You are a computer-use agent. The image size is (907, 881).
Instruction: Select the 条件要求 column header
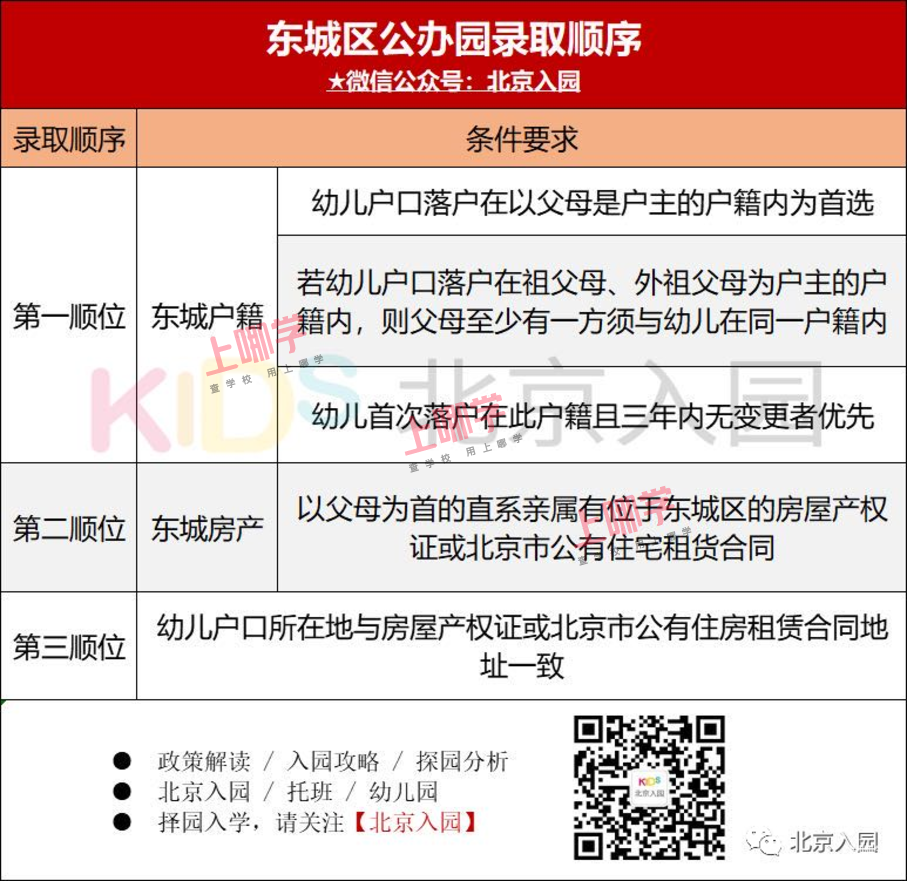(521, 139)
